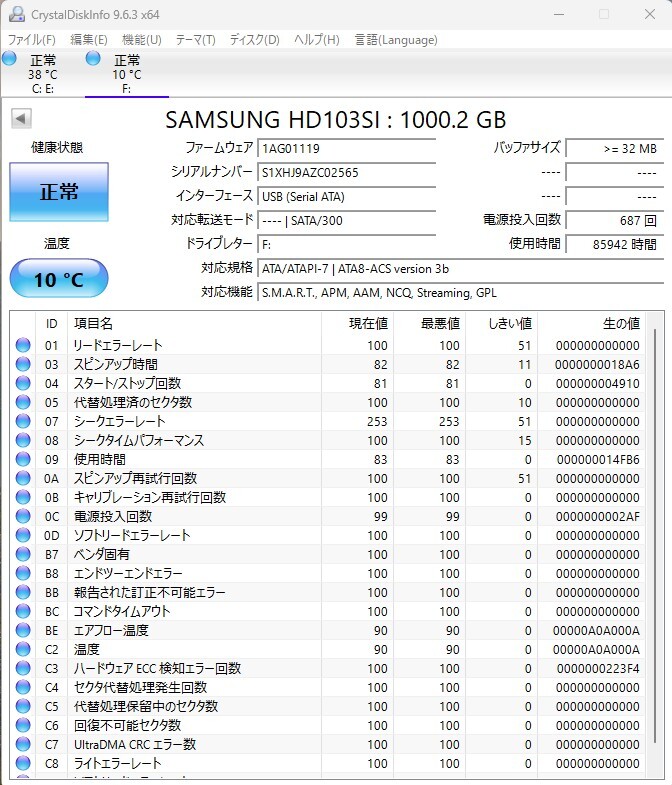672x785 pixels.
Task: Click the ID column header
Action: pyautogui.click(x=52, y=323)
